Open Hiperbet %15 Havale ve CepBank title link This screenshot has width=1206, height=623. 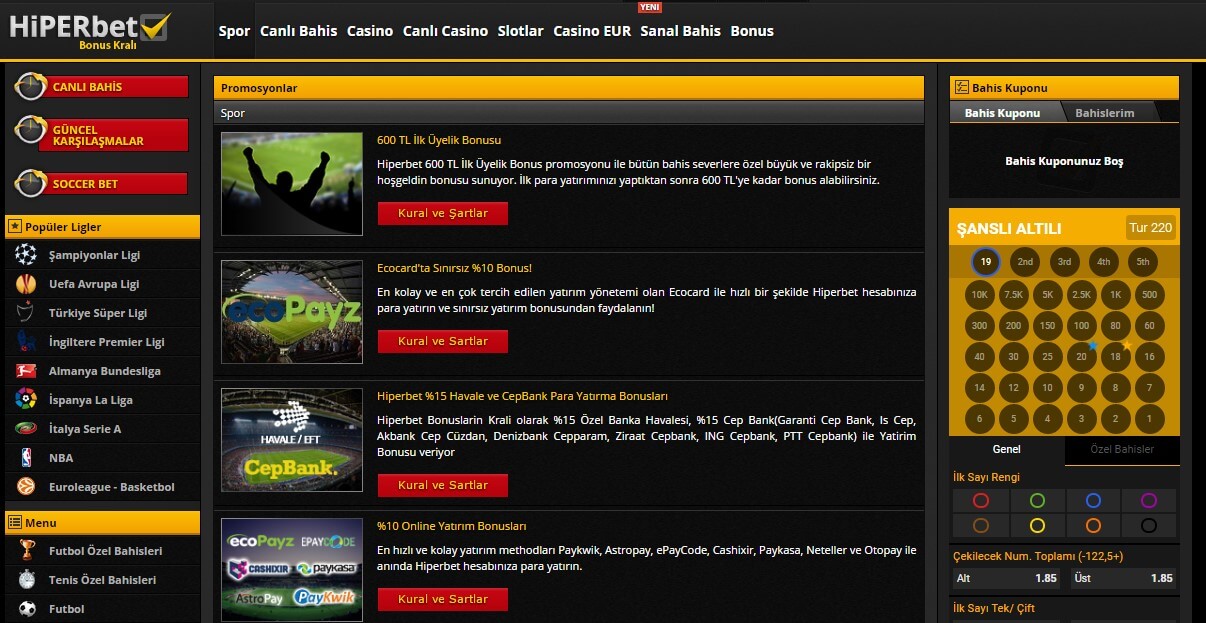pos(523,396)
